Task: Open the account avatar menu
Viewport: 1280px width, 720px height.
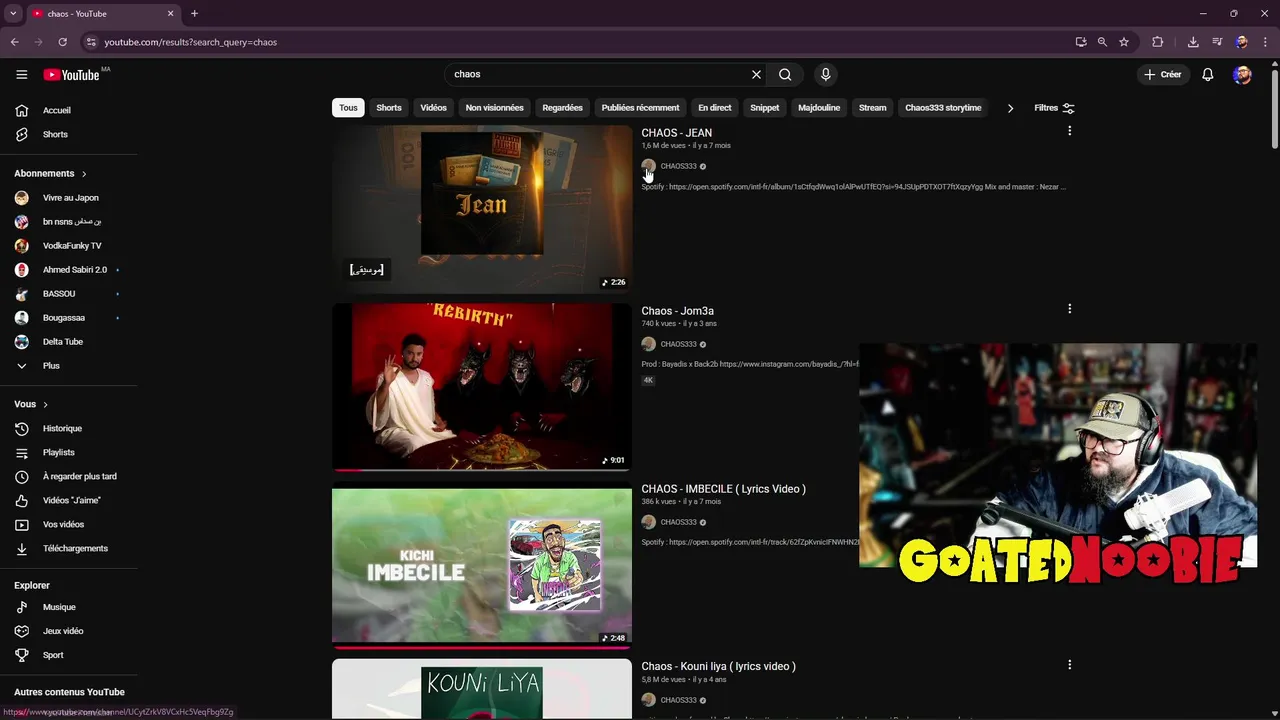Action: tap(1242, 74)
